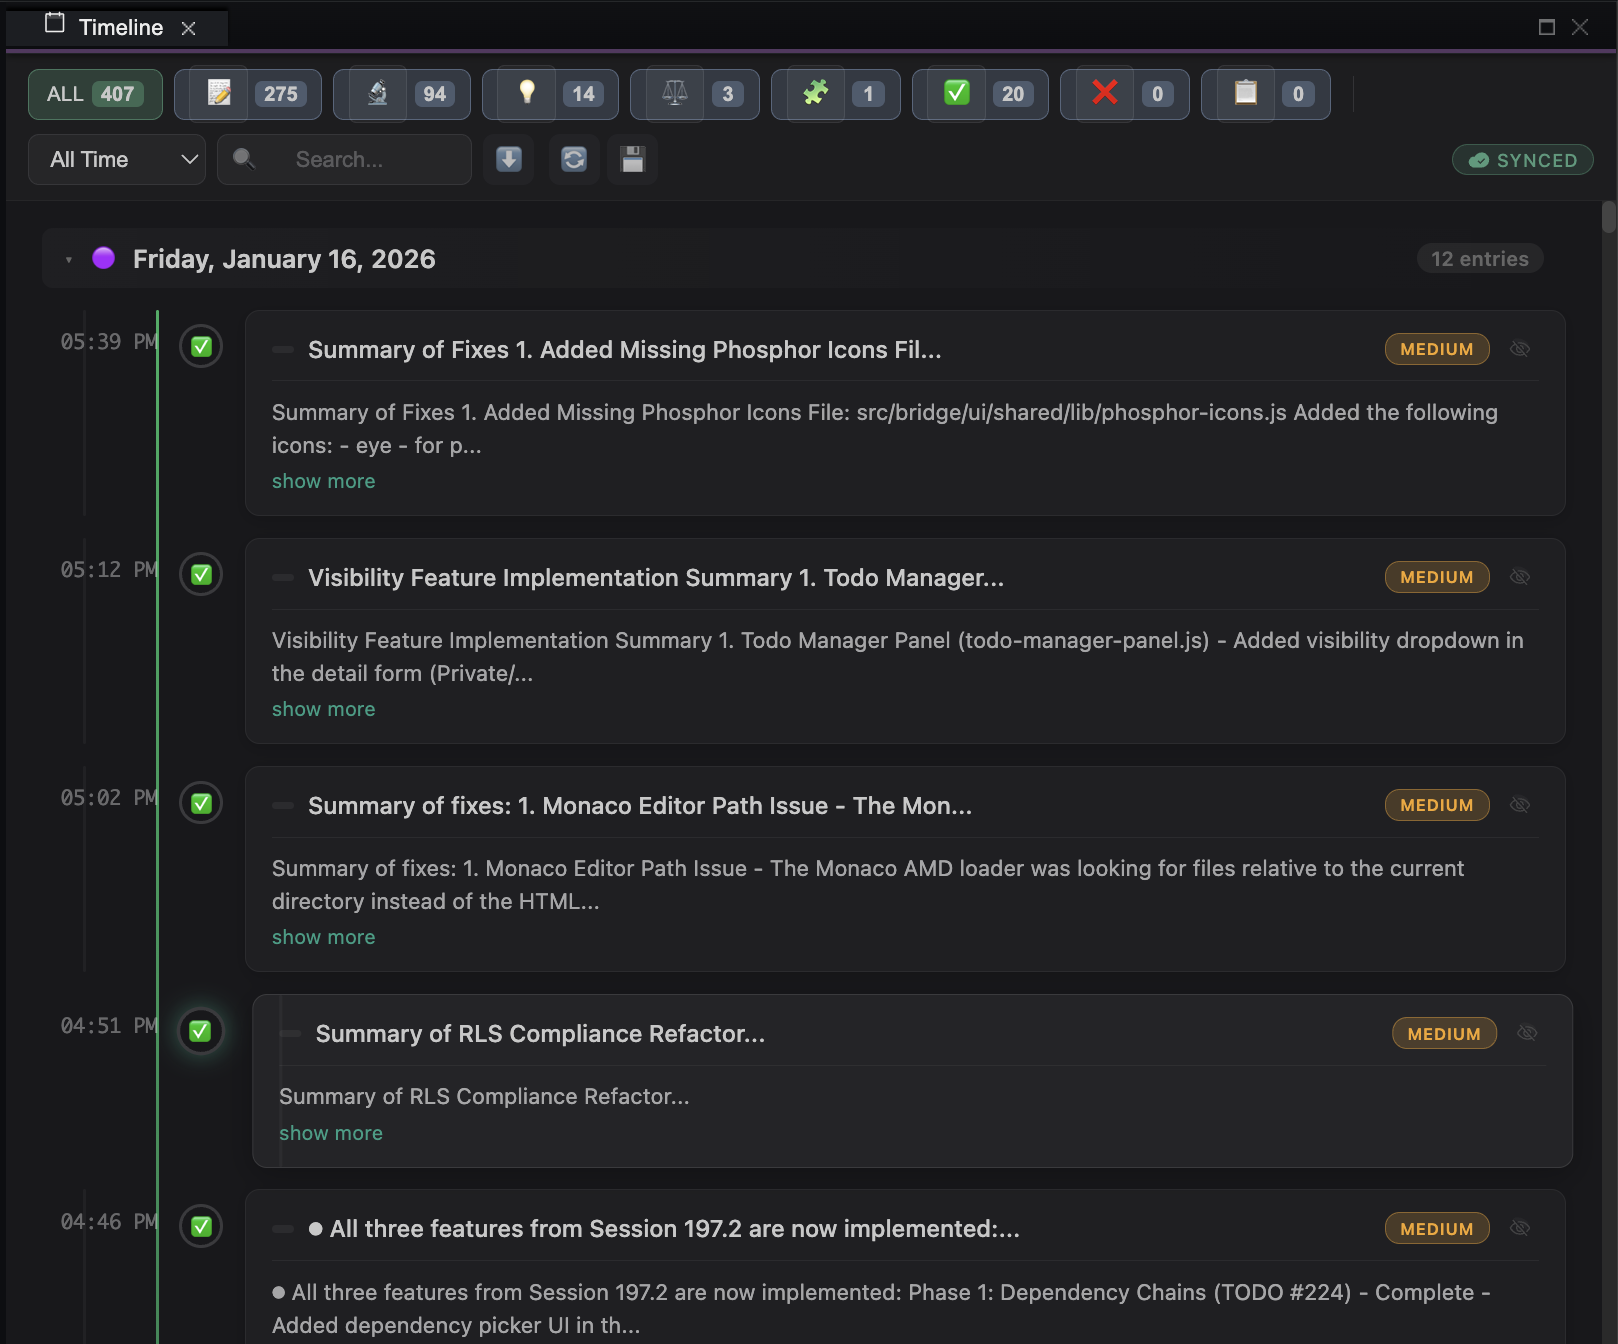Click the refresh icon in the toolbar
The height and width of the screenshot is (1344, 1618).
574,159
